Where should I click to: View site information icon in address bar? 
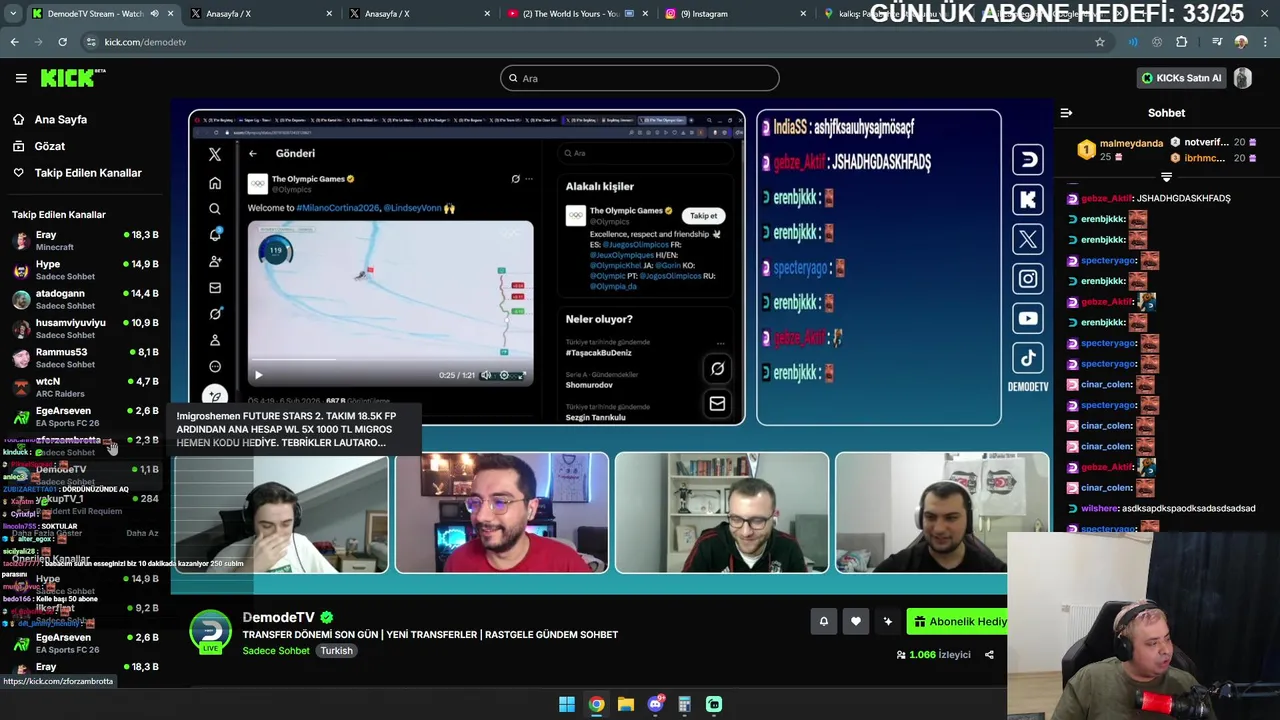[x=92, y=42]
